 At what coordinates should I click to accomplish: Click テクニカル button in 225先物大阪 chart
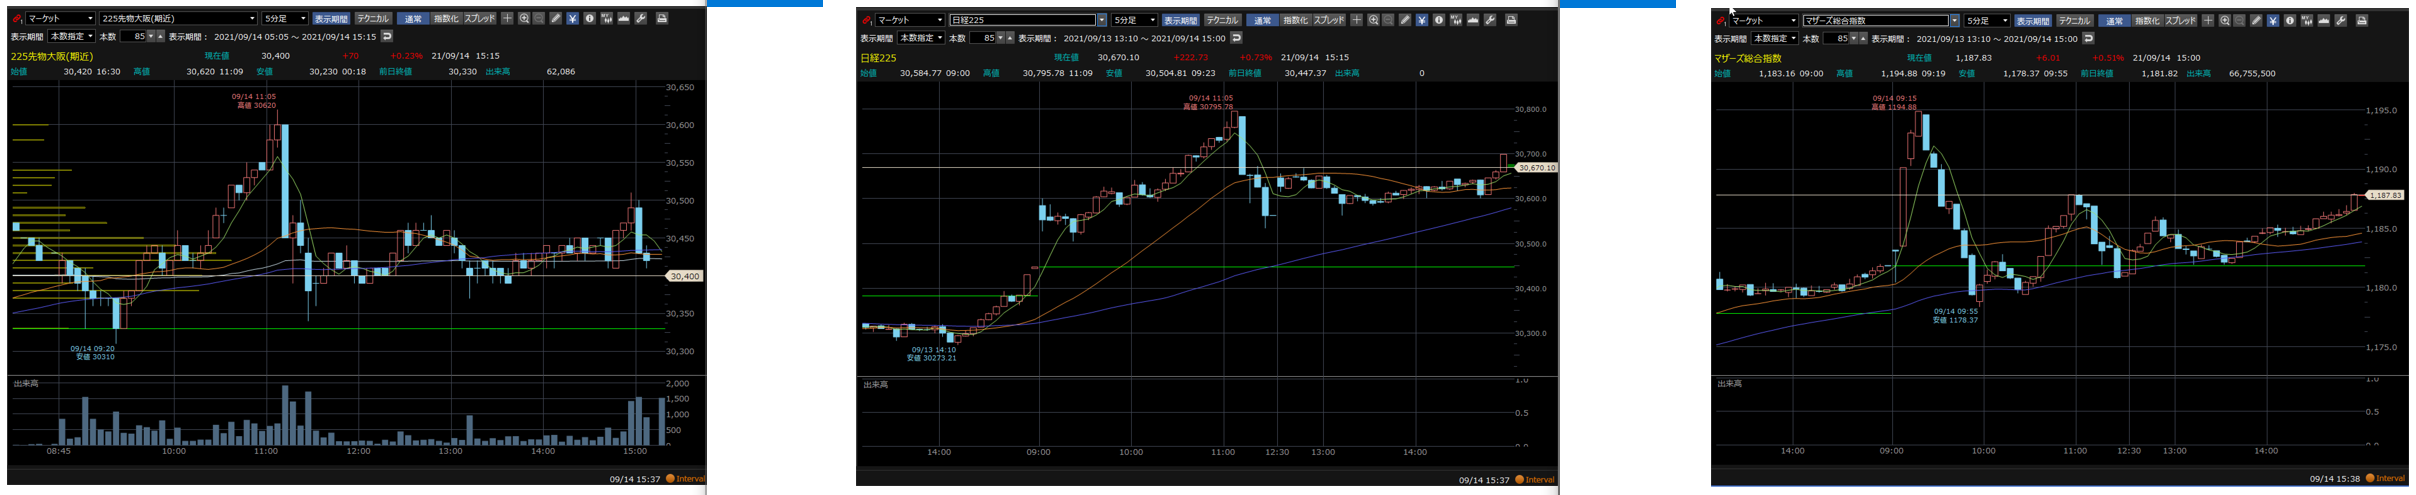[373, 19]
